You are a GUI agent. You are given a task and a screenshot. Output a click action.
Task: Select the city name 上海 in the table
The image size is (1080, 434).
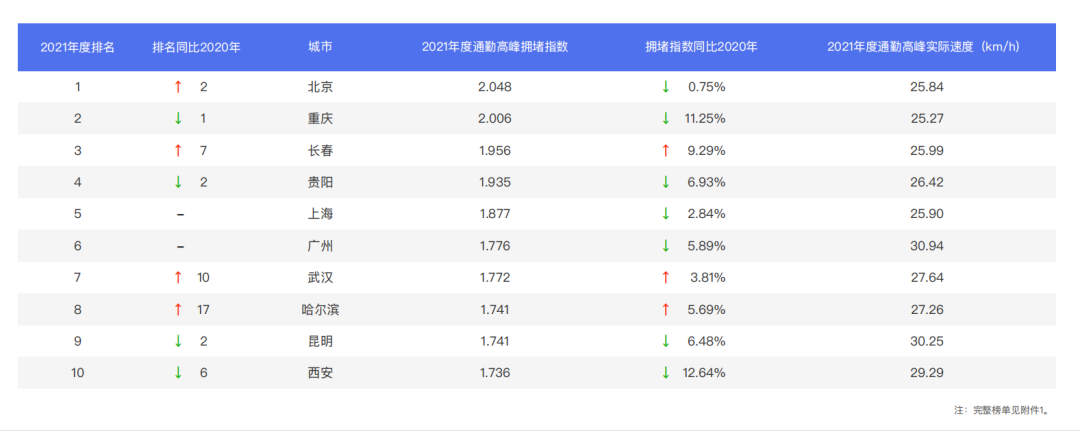point(320,214)
